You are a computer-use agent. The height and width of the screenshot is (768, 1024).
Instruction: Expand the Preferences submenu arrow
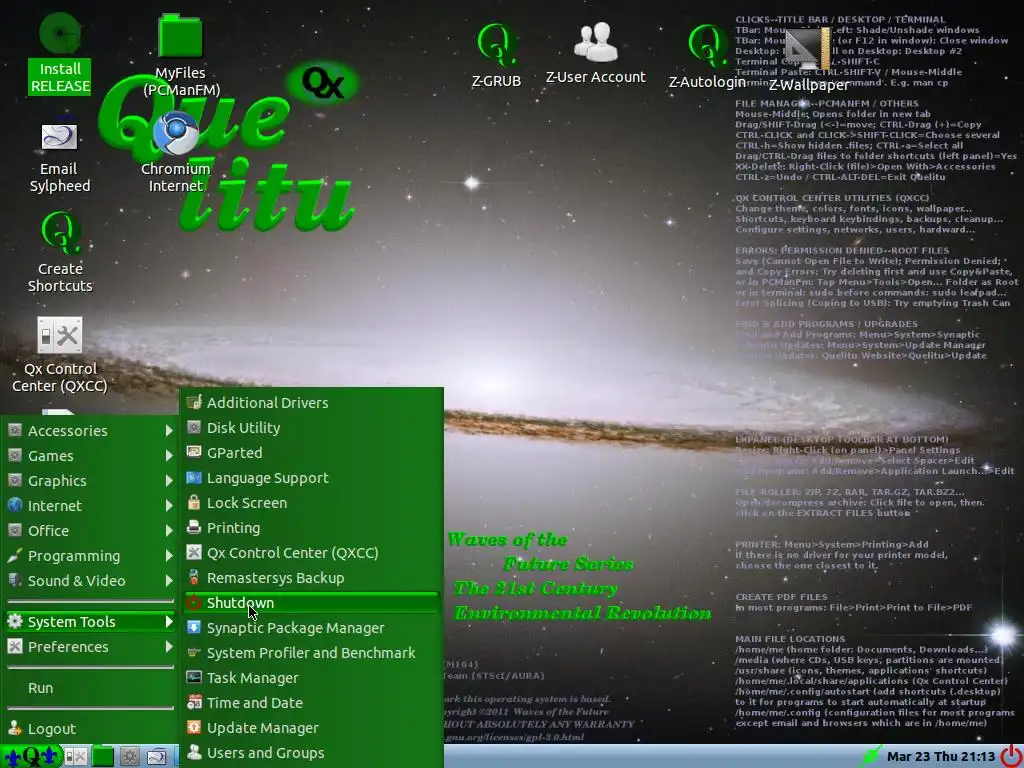169,647
